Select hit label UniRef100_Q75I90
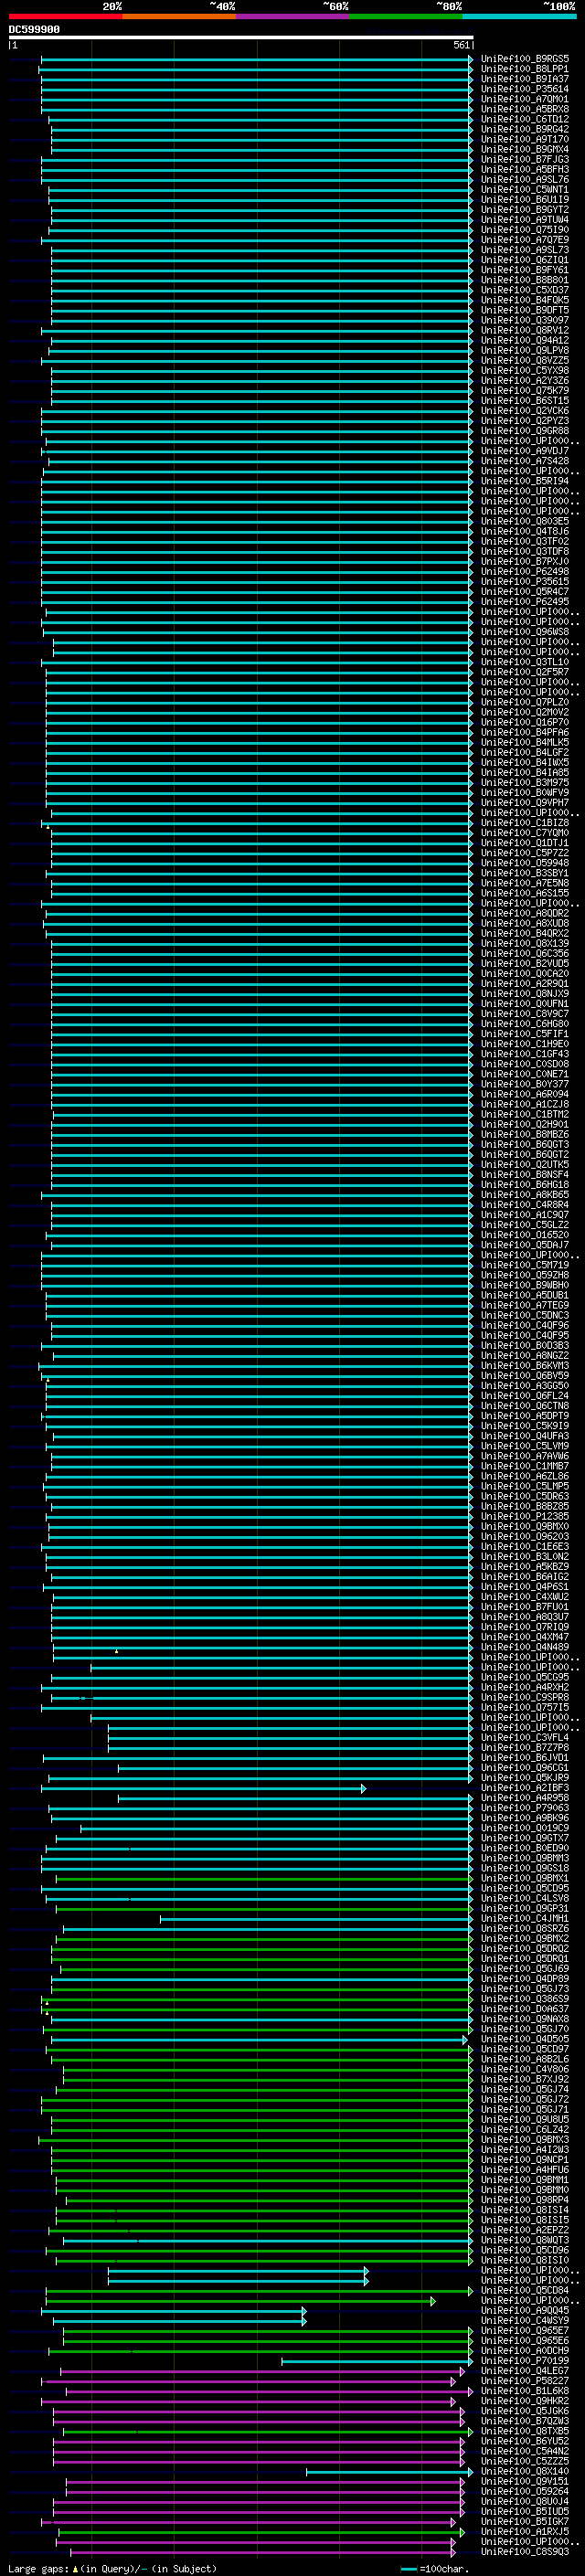 pyautogui.click(x=524, y=230)
